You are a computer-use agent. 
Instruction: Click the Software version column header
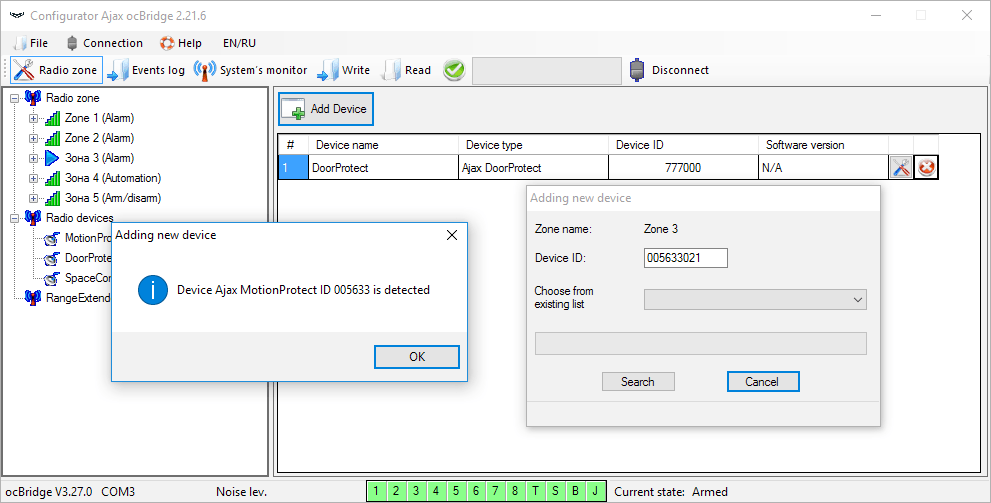(824, 145)
